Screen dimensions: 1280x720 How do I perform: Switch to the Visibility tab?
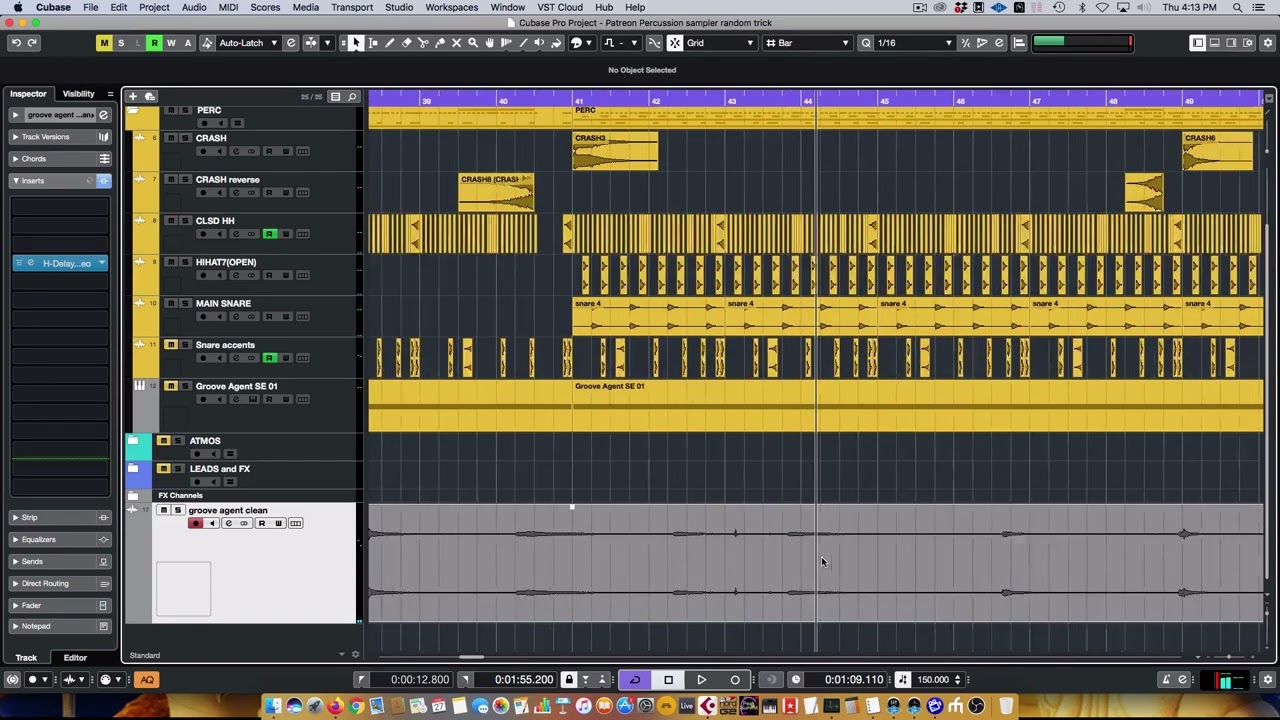point(78,94)
